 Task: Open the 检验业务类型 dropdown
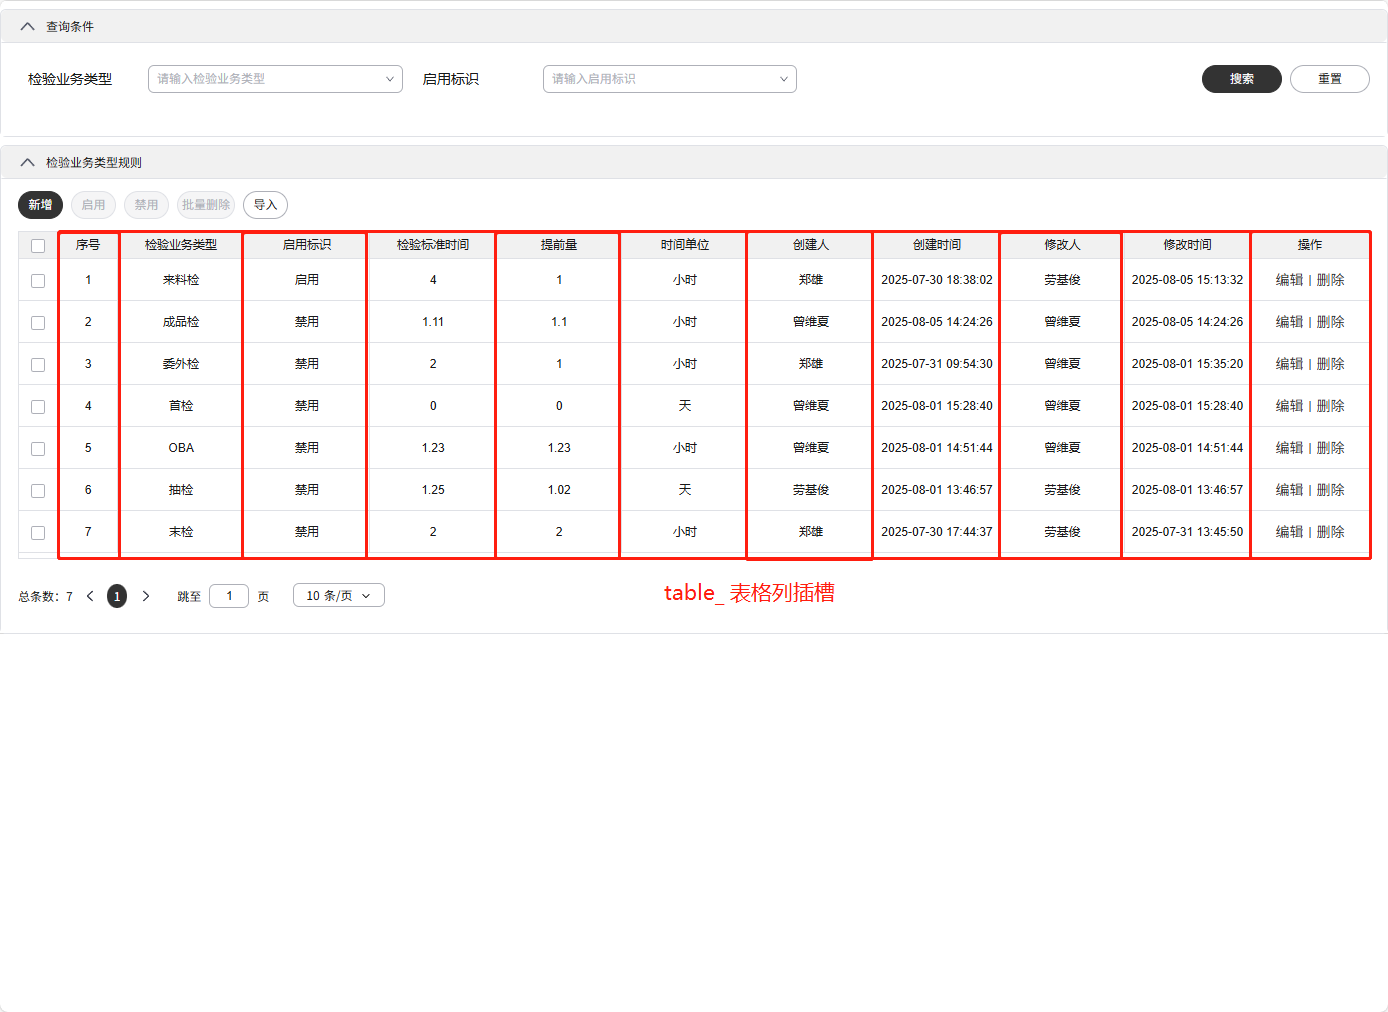point(275,79)
